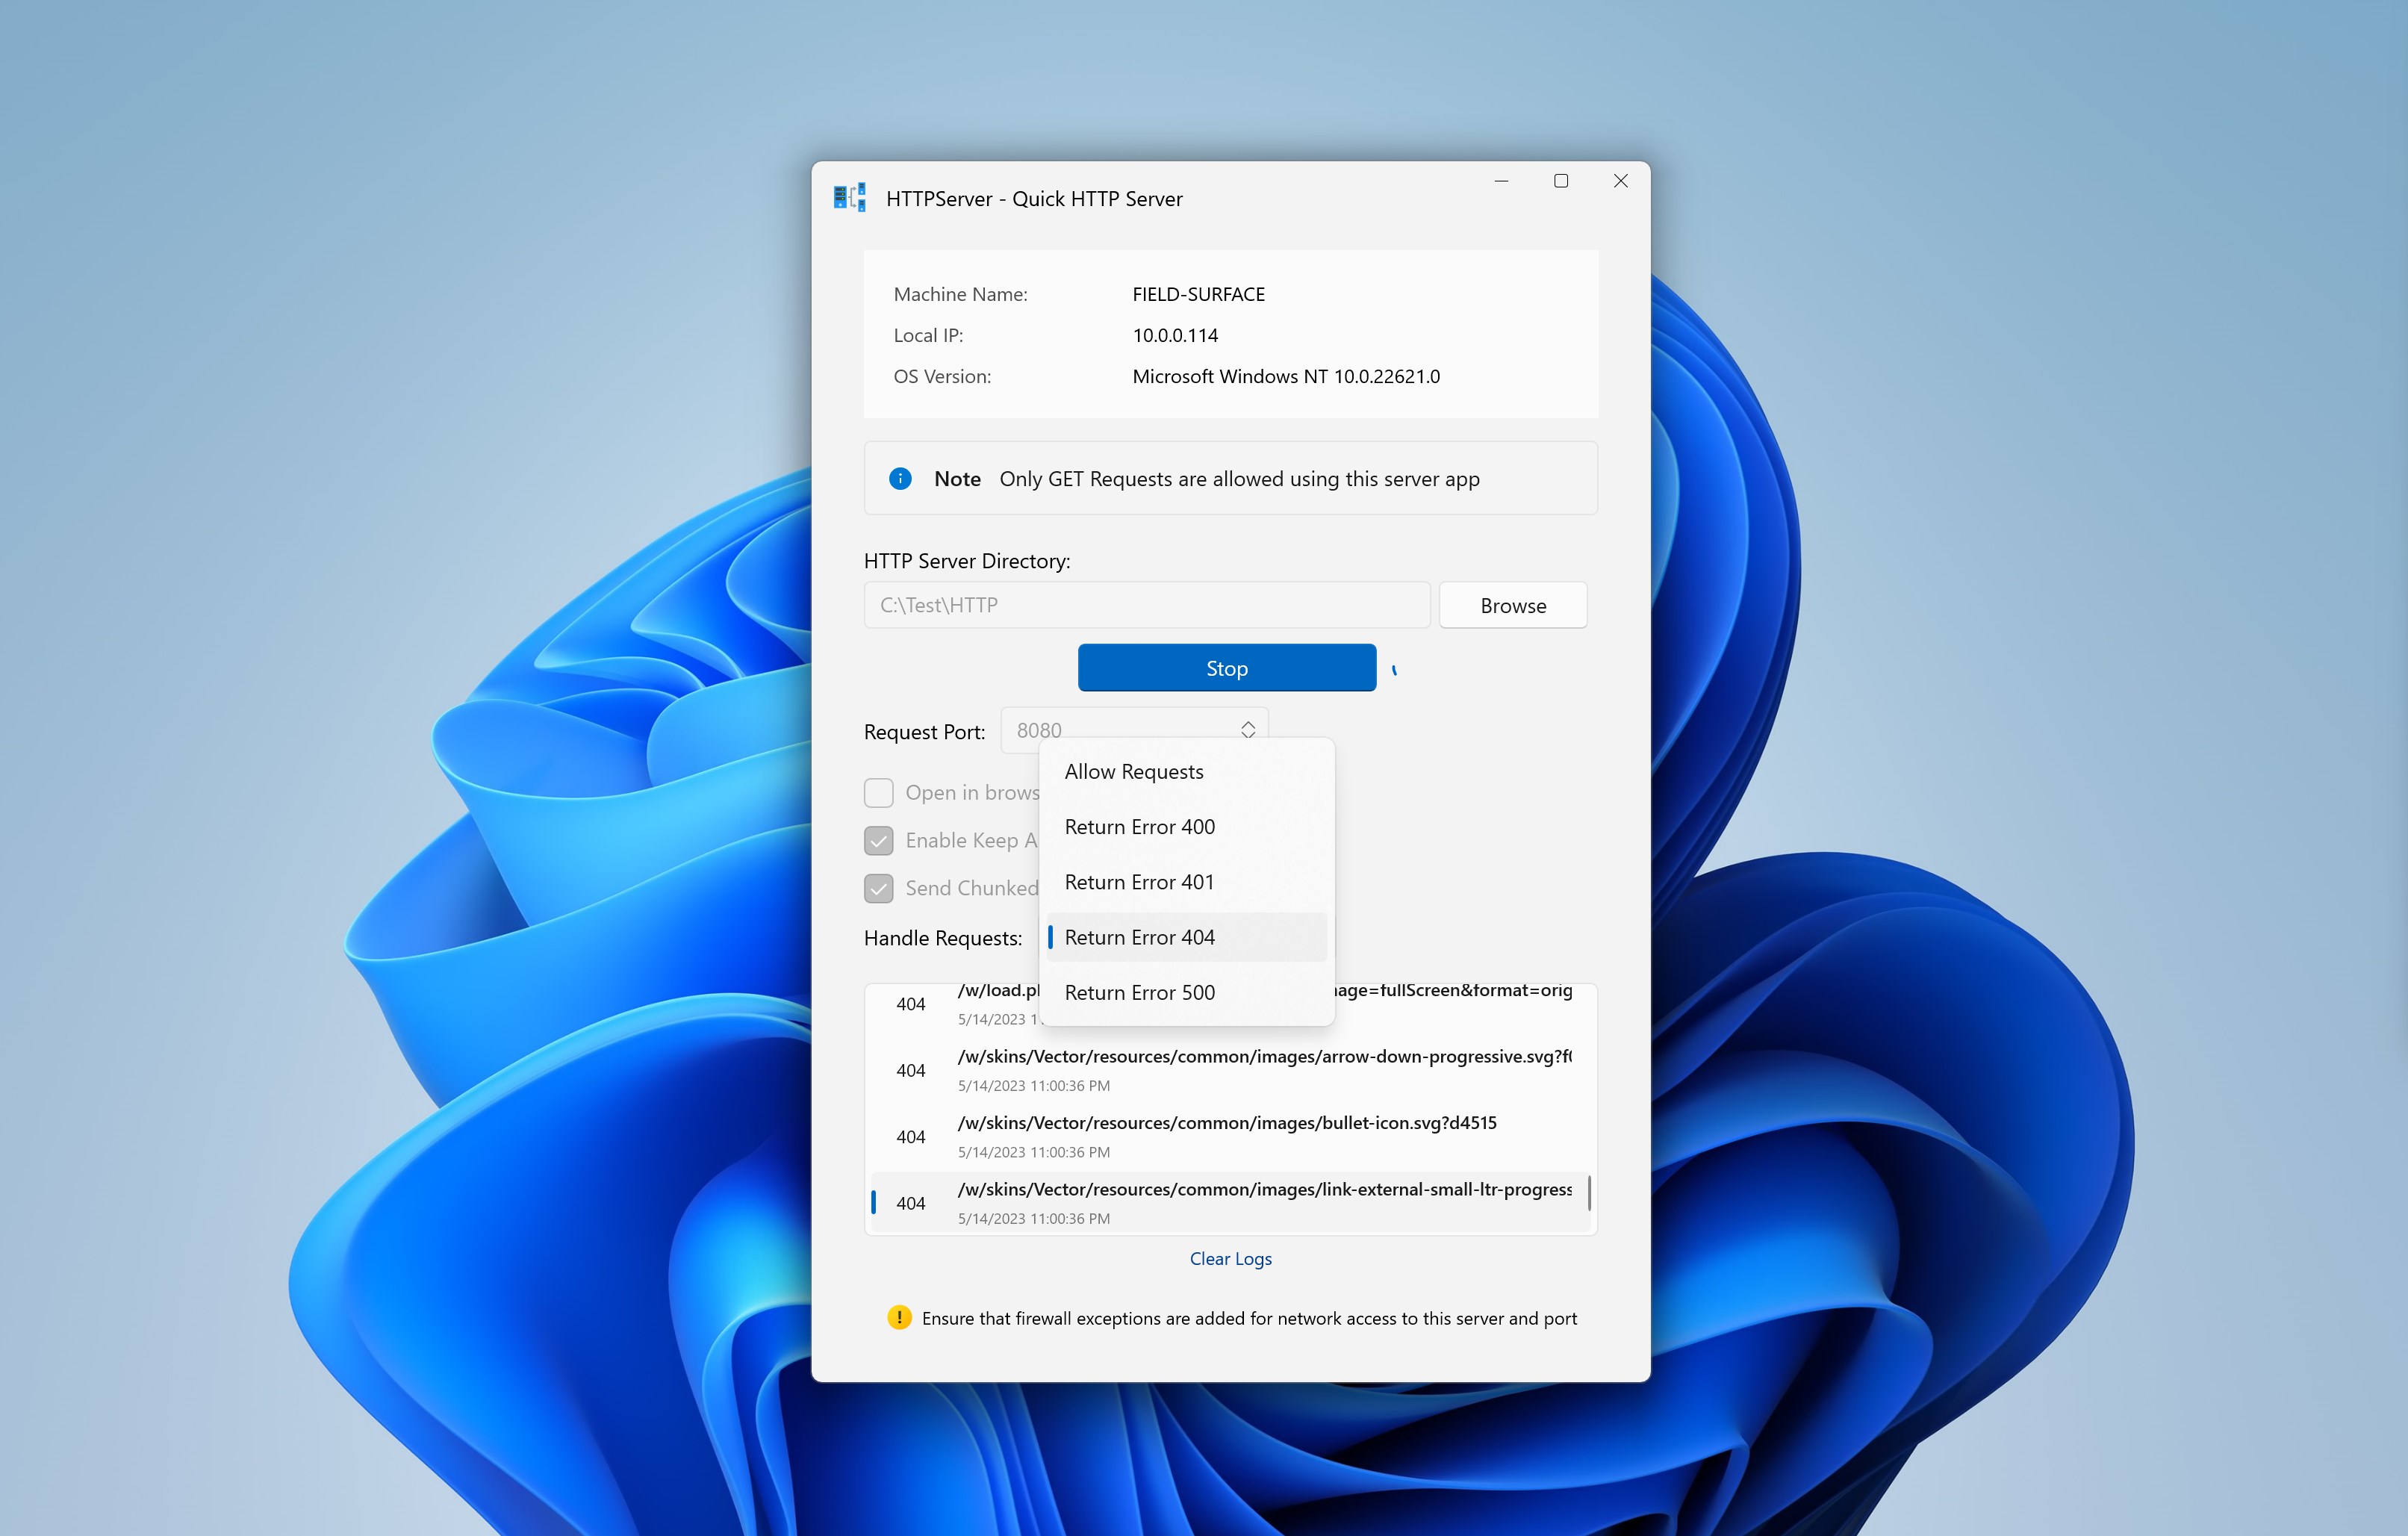Minimize the HTTPServer window
The width and height of the screenshot is (2408, 1536).
pos(1501,181)
